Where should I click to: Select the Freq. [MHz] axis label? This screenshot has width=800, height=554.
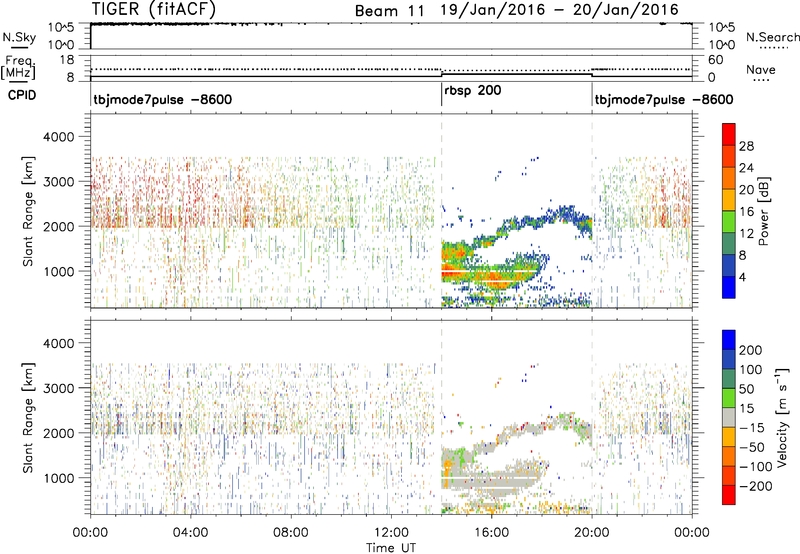coord(19,67)
